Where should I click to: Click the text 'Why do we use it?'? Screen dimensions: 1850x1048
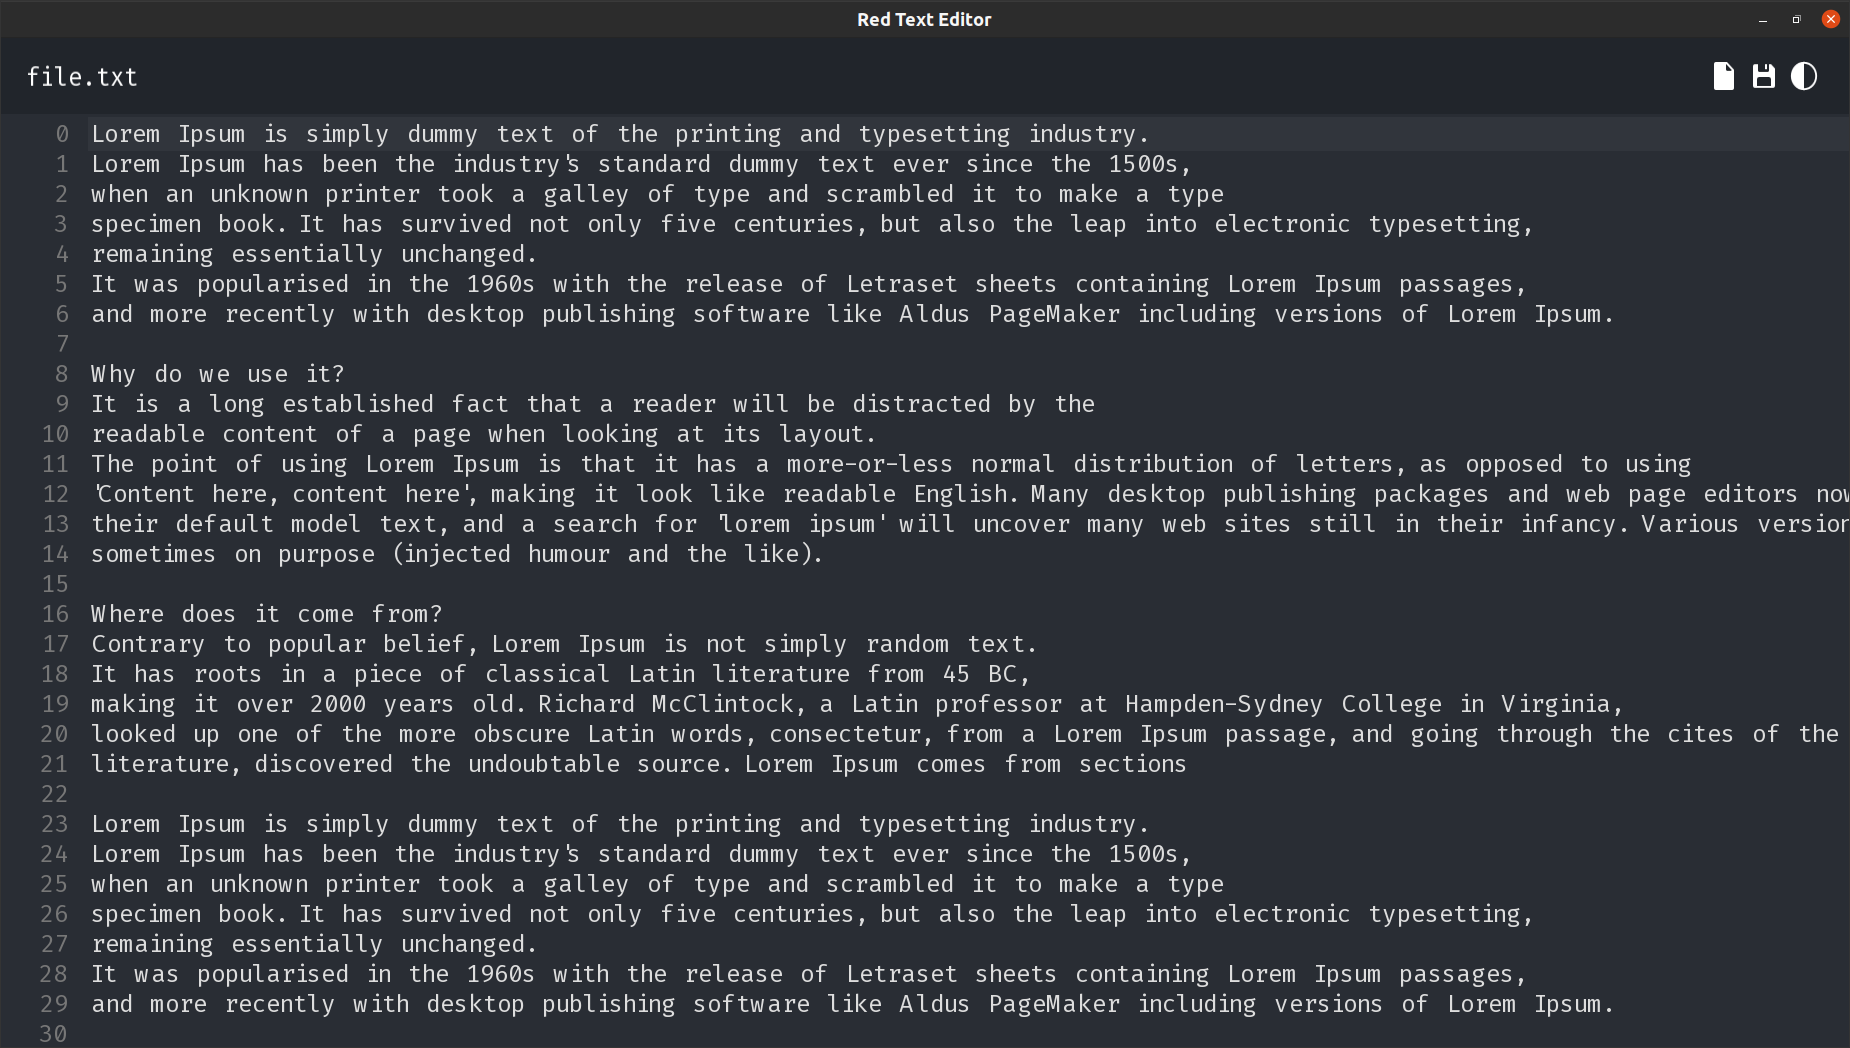(218, 374)
